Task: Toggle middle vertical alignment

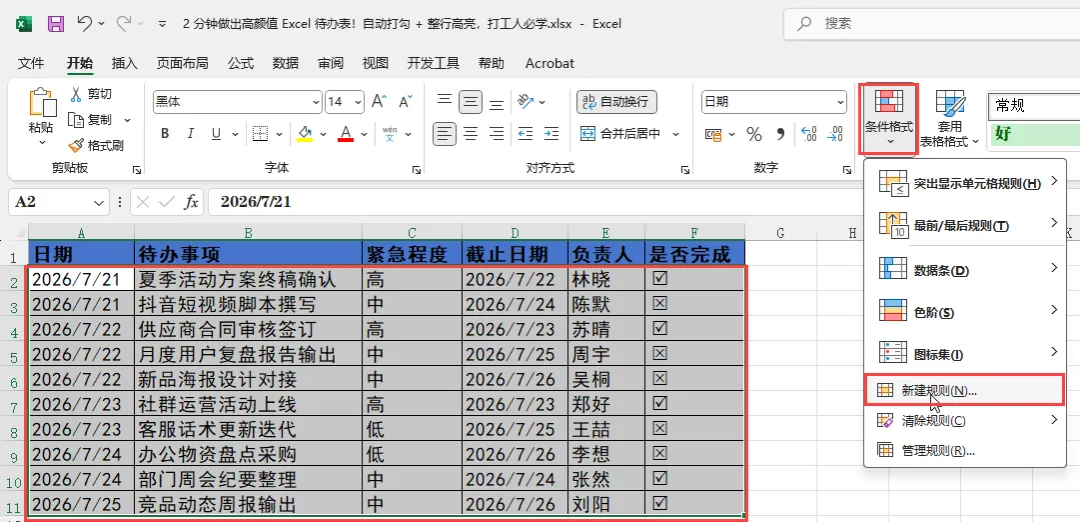Action: point(471,103)
